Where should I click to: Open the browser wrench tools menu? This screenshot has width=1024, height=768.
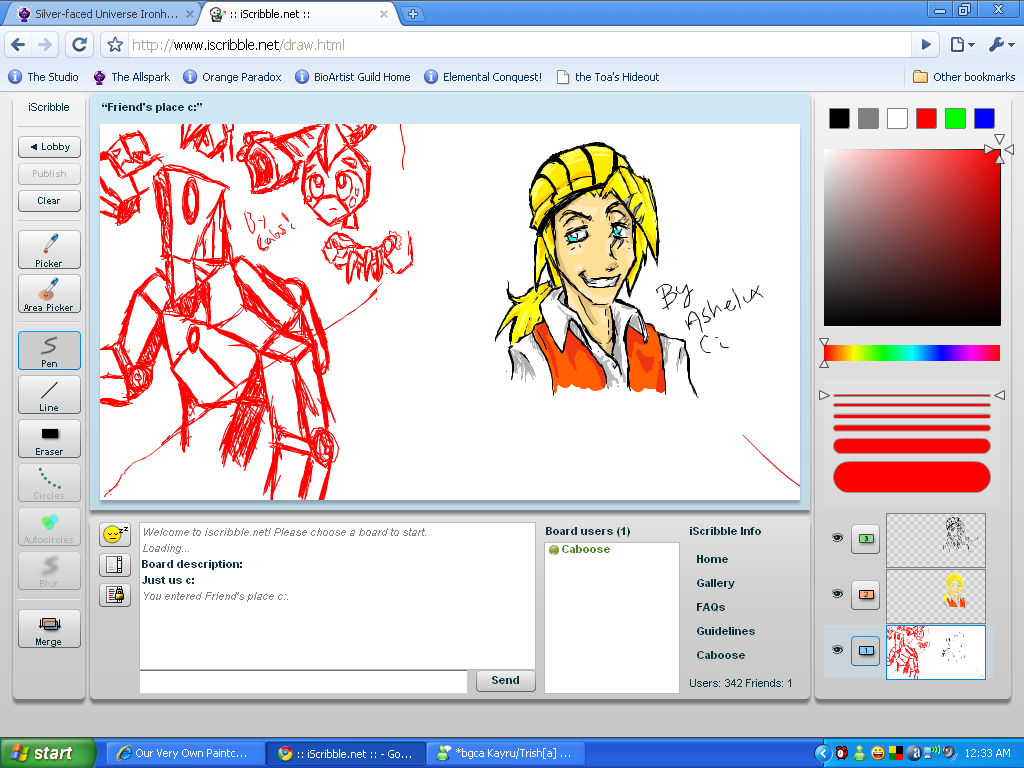(x=999, y=44)
